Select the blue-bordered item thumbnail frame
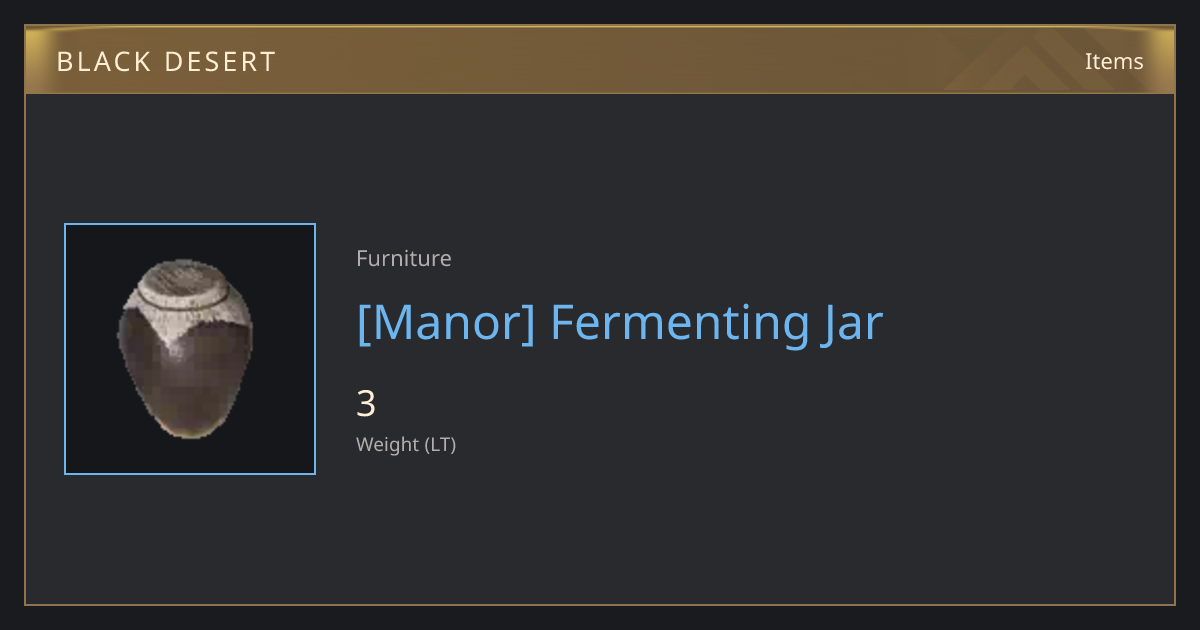The width and height of the screenshot is (1200, 630). coord(190,349)
